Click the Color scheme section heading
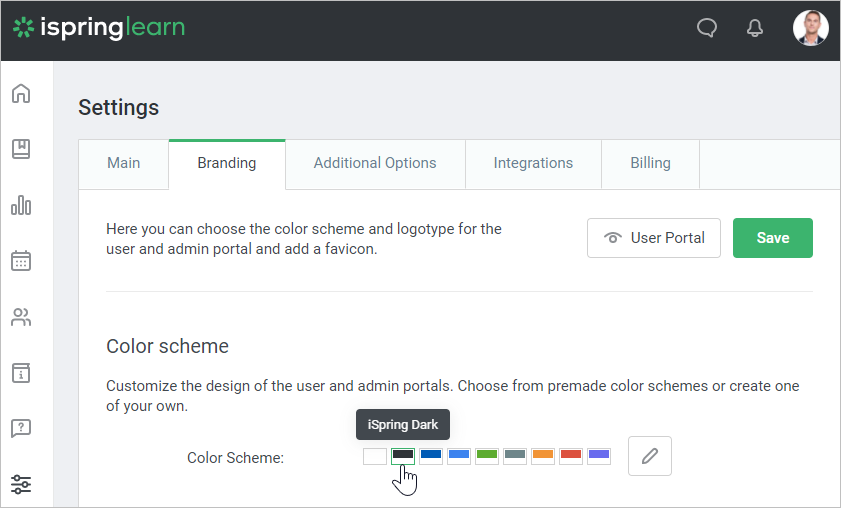This screenshot has height=508, width=841. [x=167, y=346]
